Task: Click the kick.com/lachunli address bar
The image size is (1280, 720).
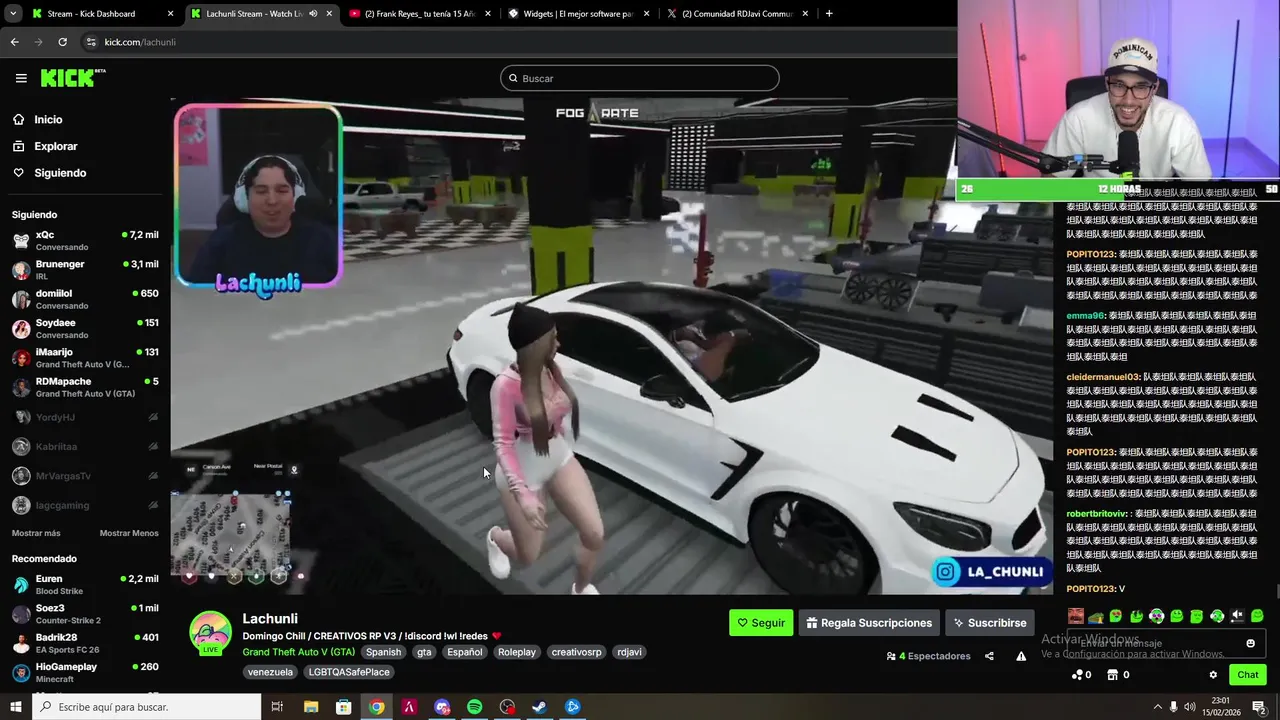Action: pos(515,42)
